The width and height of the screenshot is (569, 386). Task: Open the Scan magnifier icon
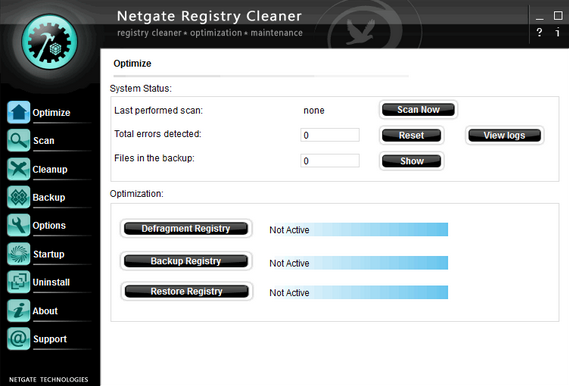point(19,140)
